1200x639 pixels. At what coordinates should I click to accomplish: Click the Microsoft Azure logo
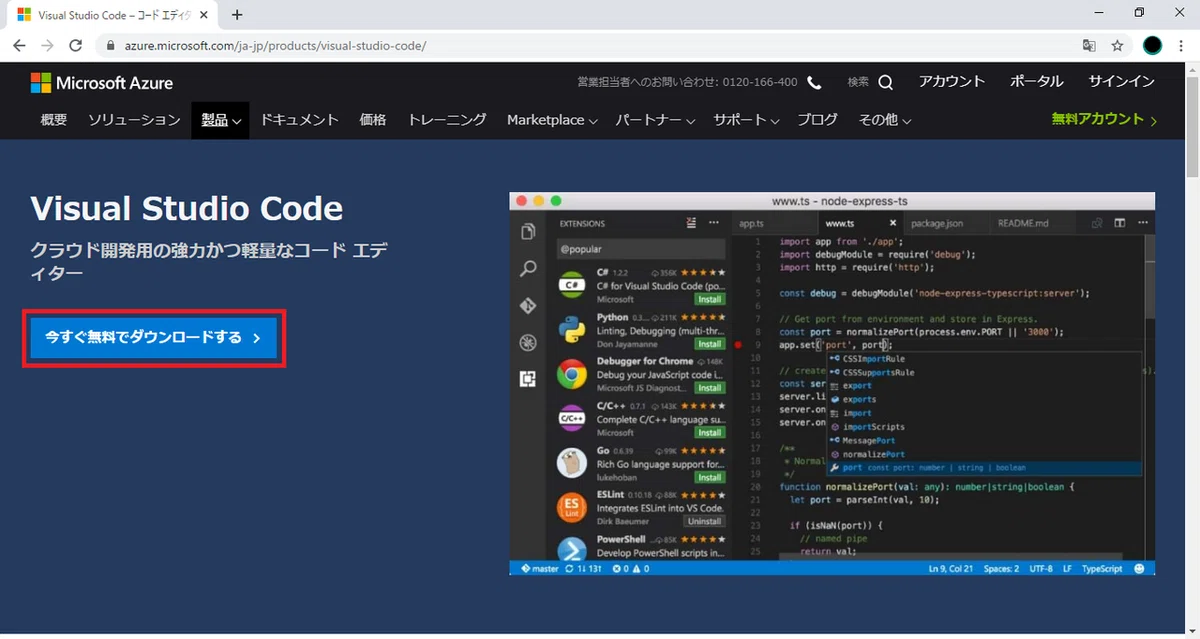click(101, 83)
